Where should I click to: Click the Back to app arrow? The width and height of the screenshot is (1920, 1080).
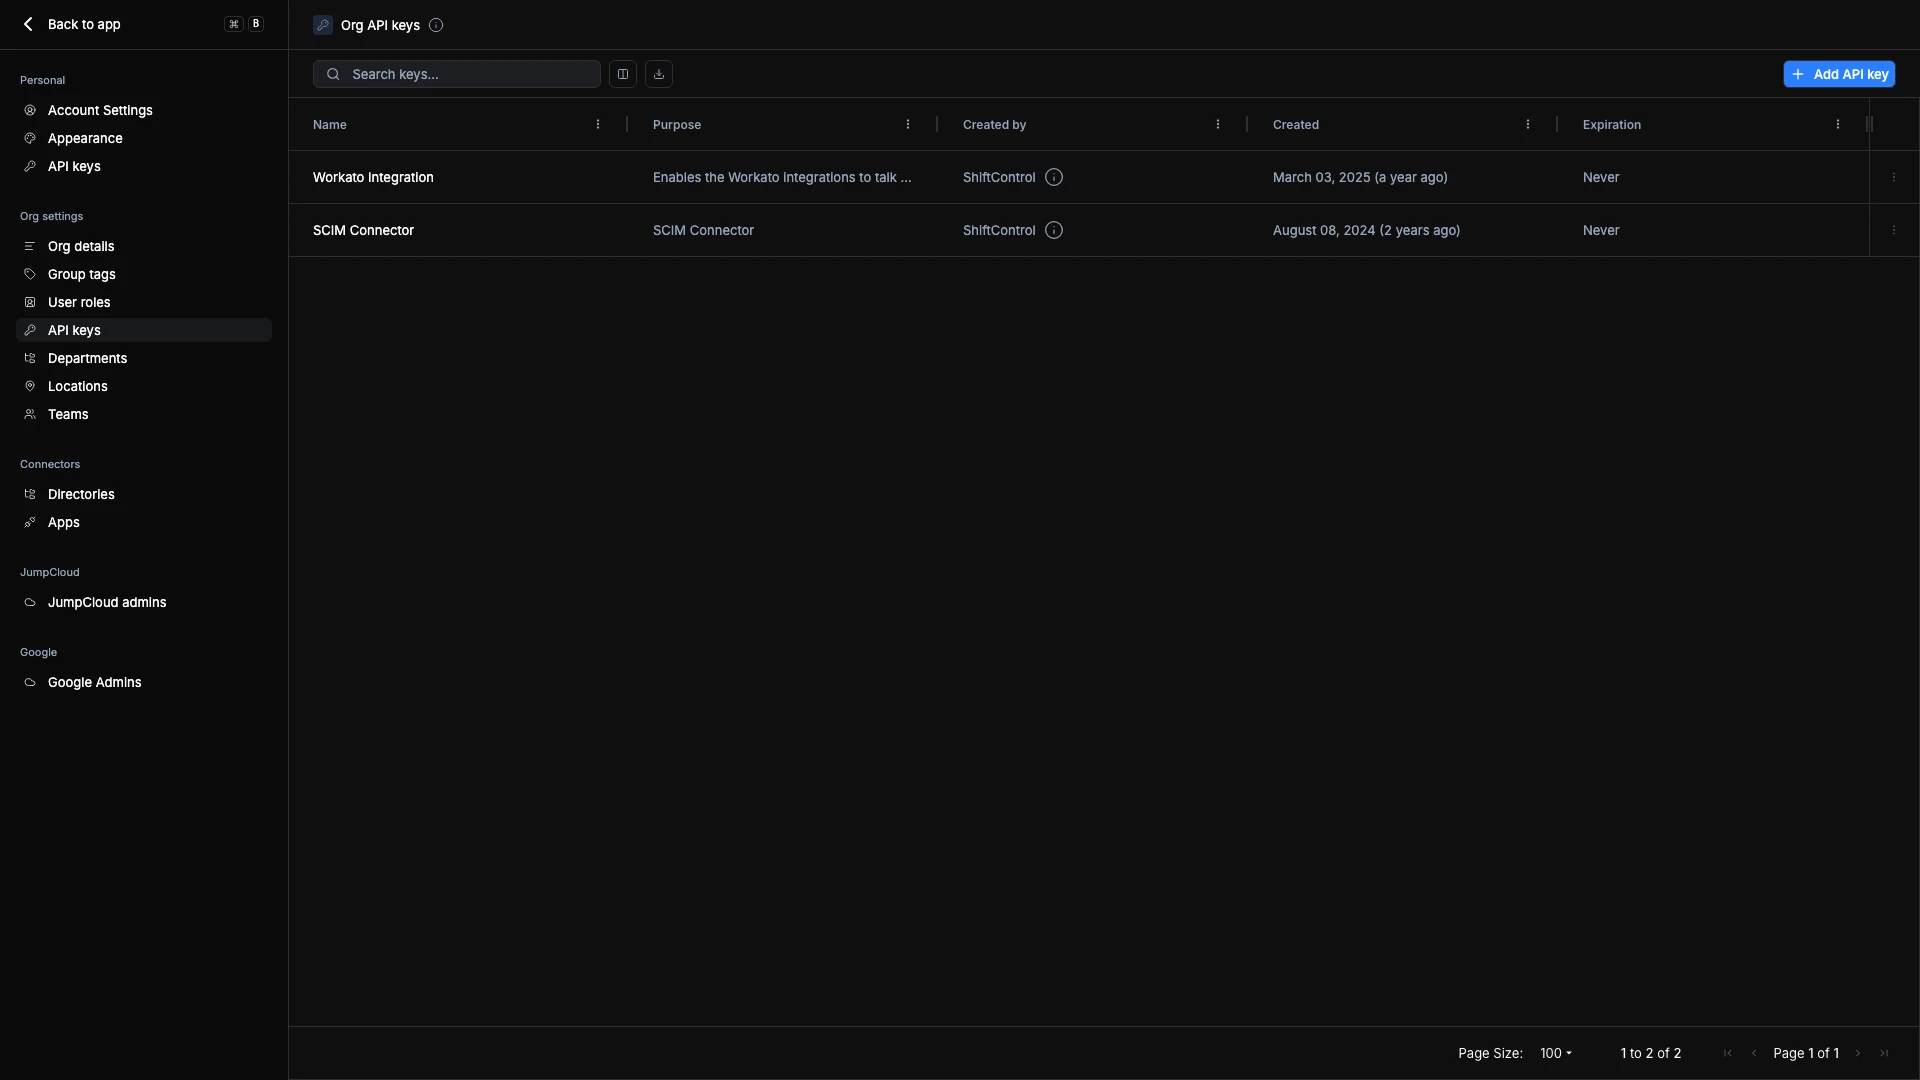[28, 24]
